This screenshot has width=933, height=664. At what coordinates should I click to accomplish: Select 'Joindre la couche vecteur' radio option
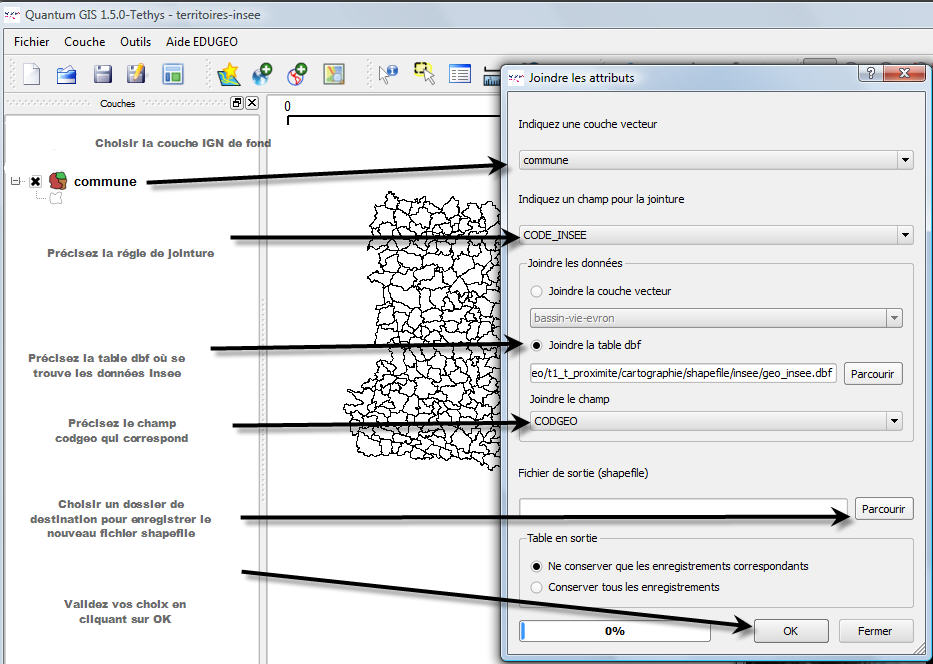click(537, 291)
